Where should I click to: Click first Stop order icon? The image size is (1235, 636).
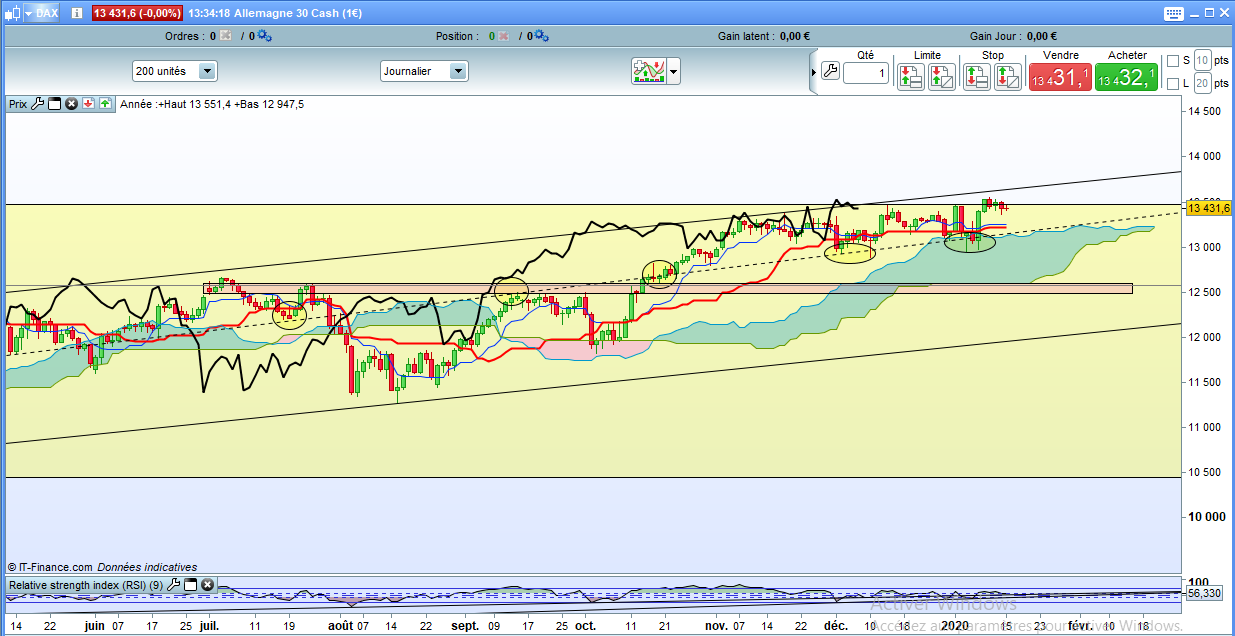[x=976, y=76]
